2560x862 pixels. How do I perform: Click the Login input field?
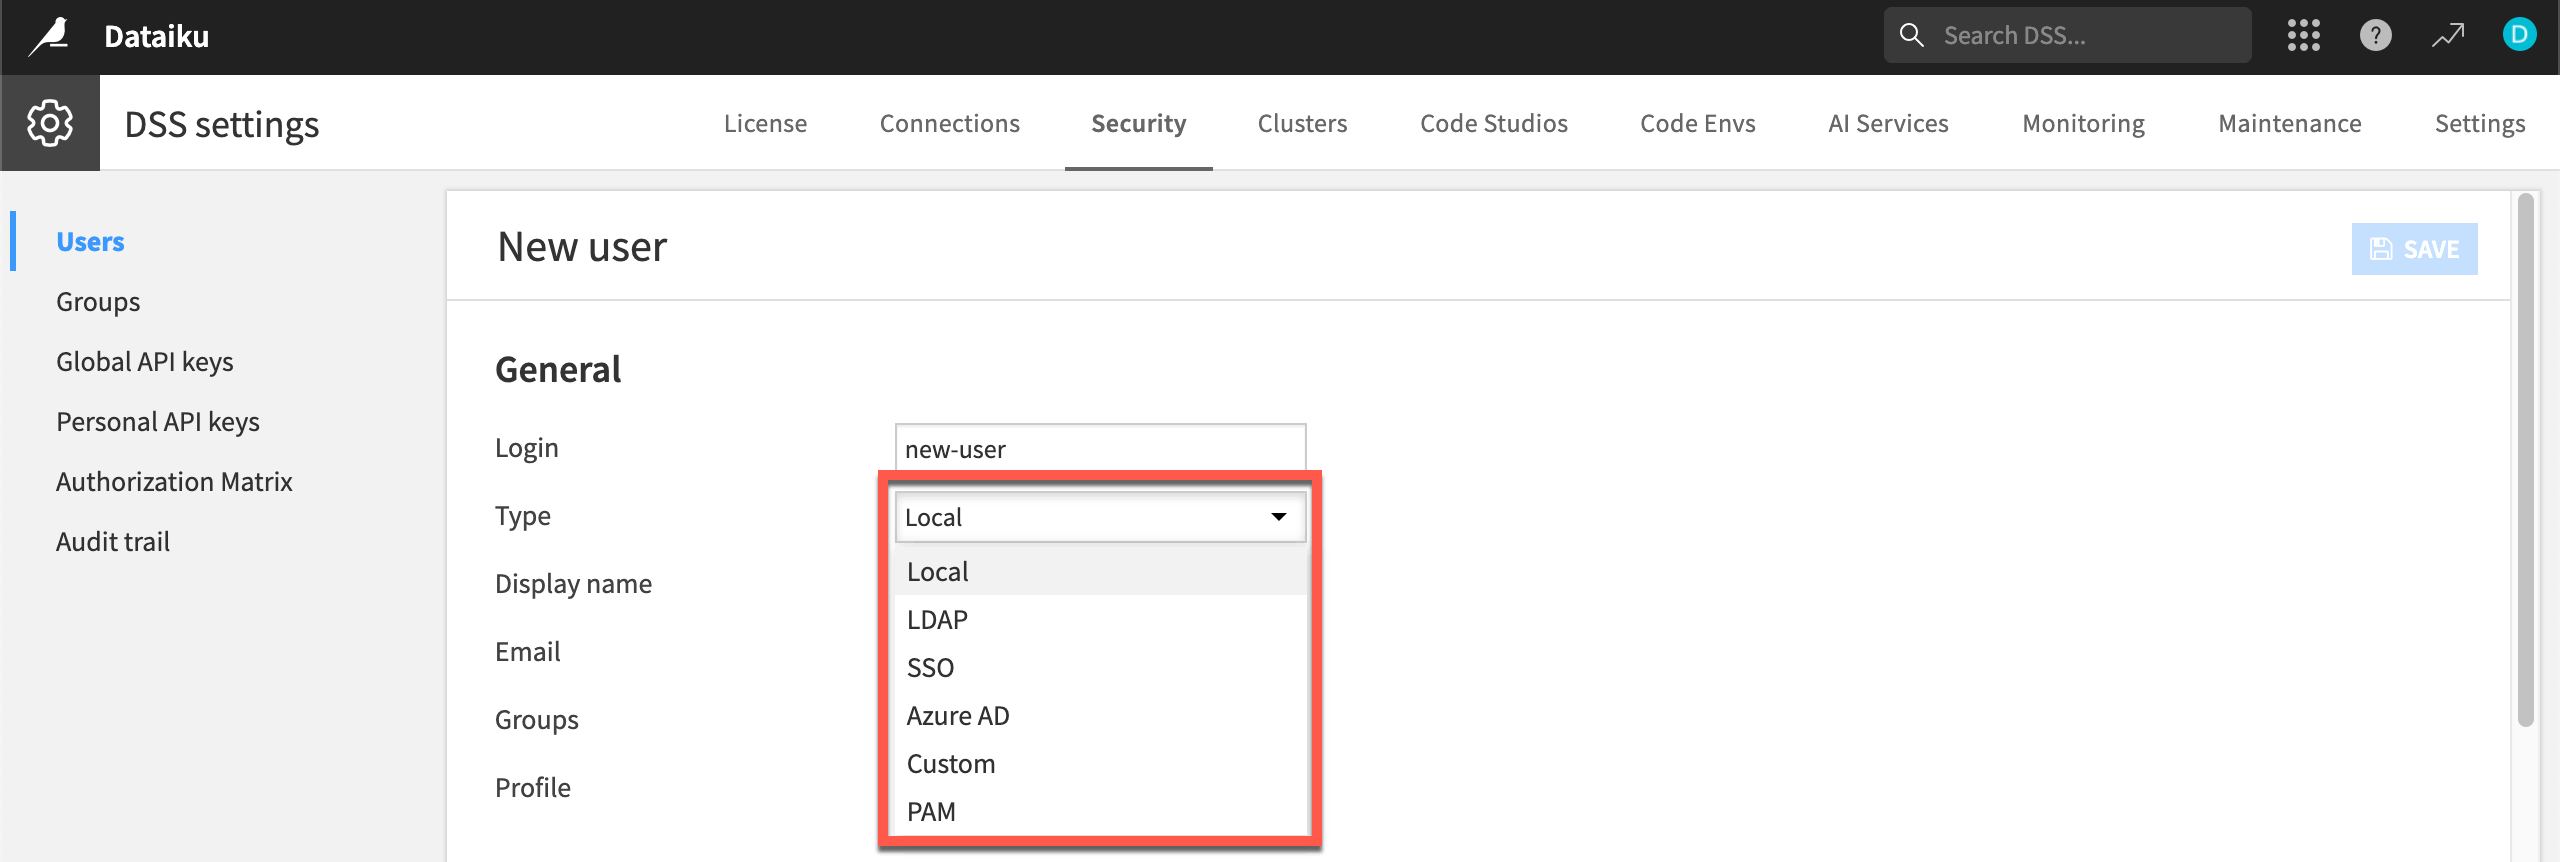coord(1100,448)
